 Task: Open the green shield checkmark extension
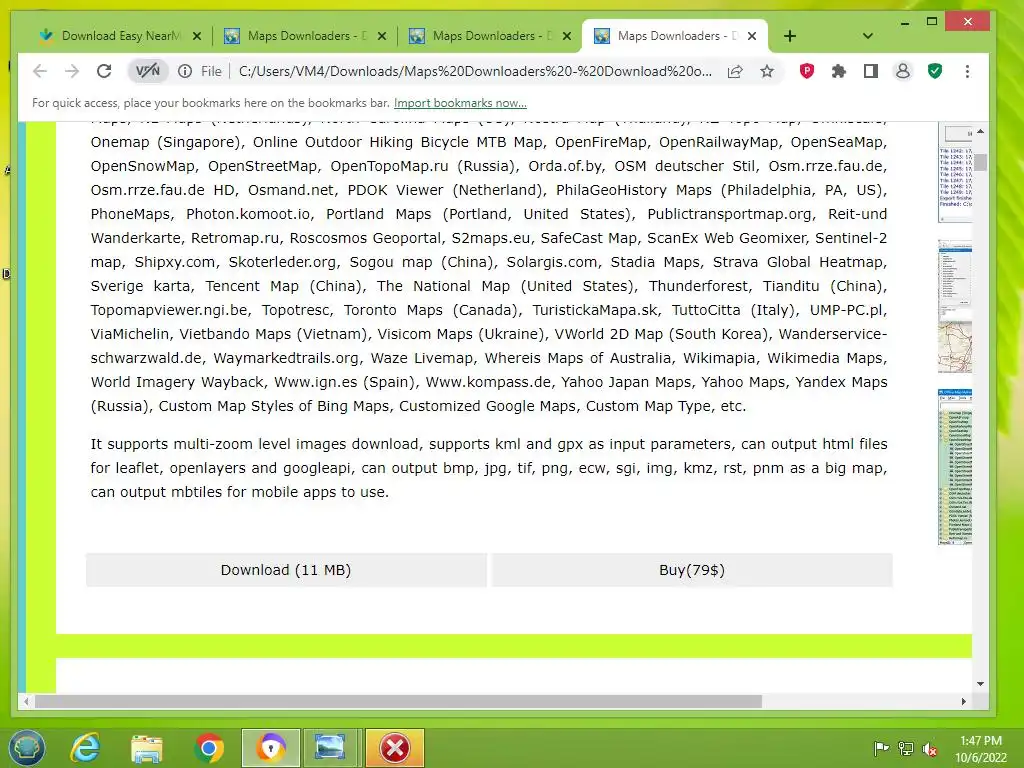[x=935, y=71]
